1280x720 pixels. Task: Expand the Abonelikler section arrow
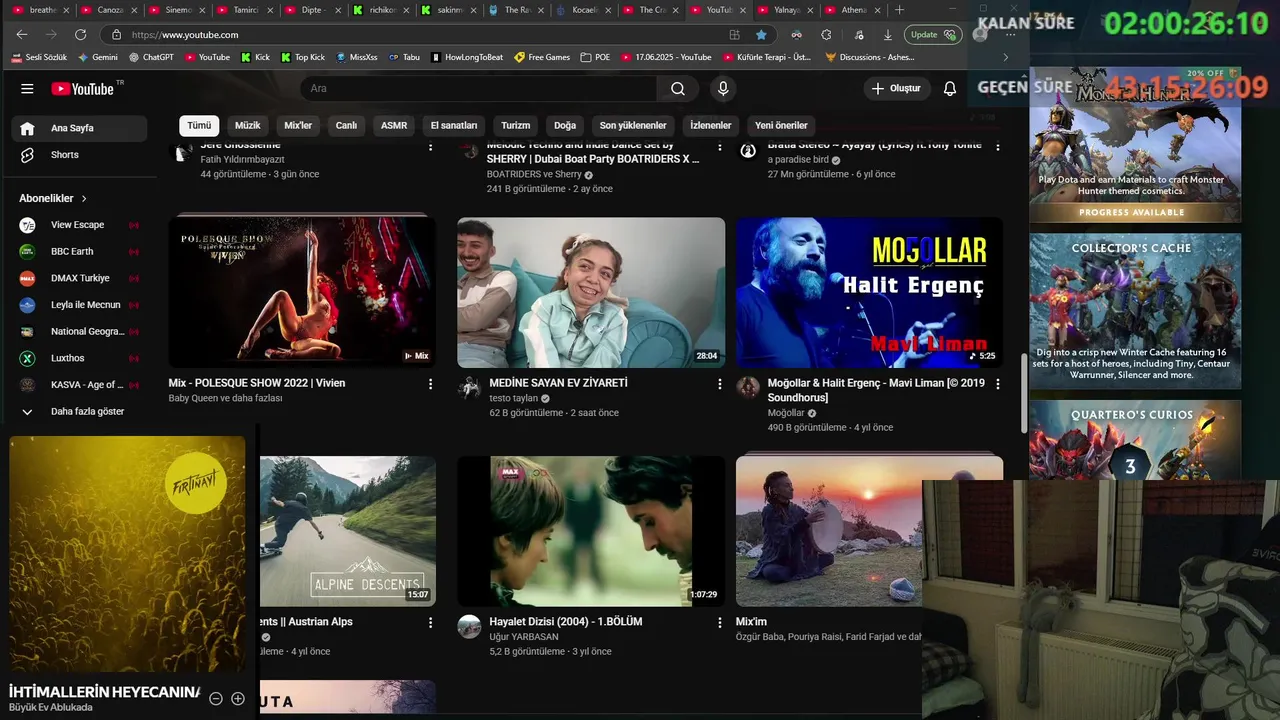(84, 199)
